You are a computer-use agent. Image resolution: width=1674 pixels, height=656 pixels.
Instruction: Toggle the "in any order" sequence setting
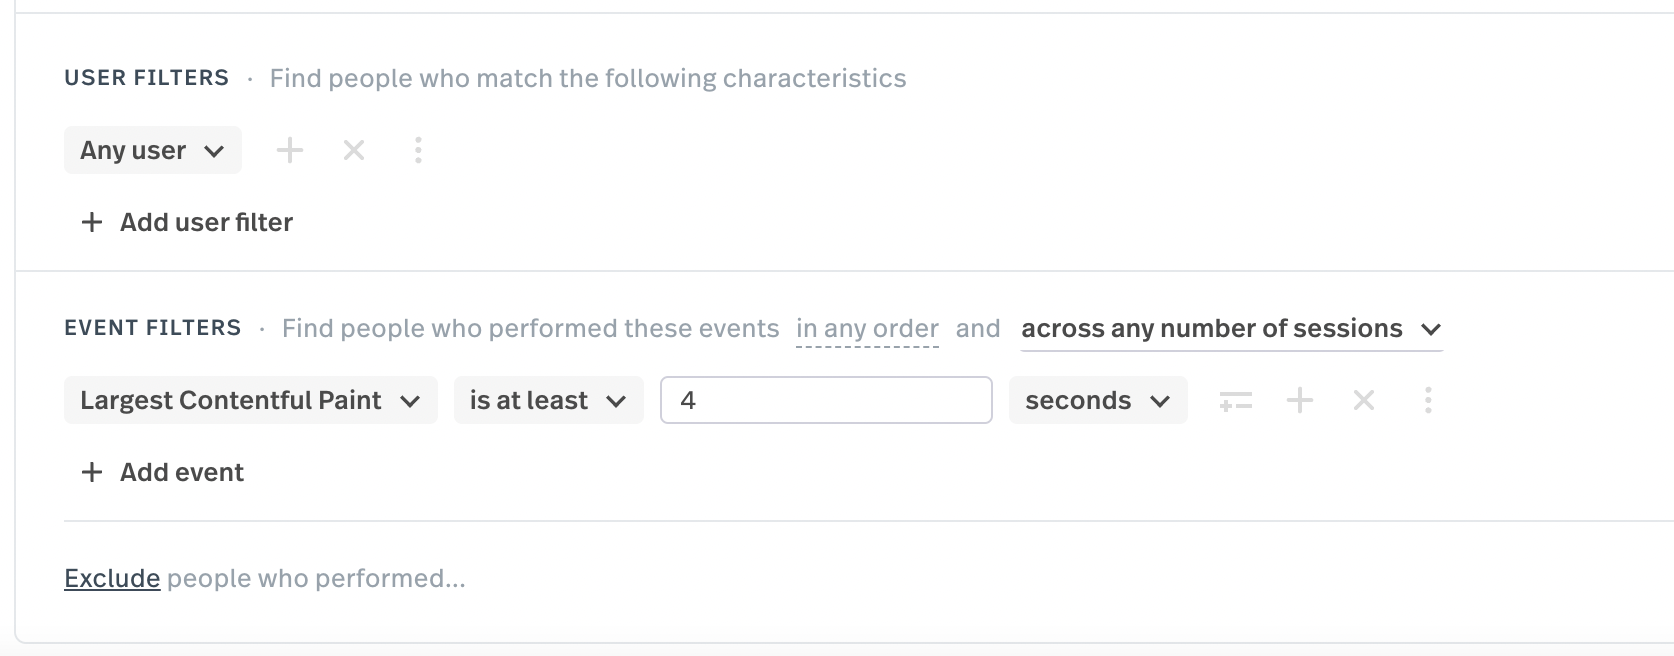[x=867, y=329]
